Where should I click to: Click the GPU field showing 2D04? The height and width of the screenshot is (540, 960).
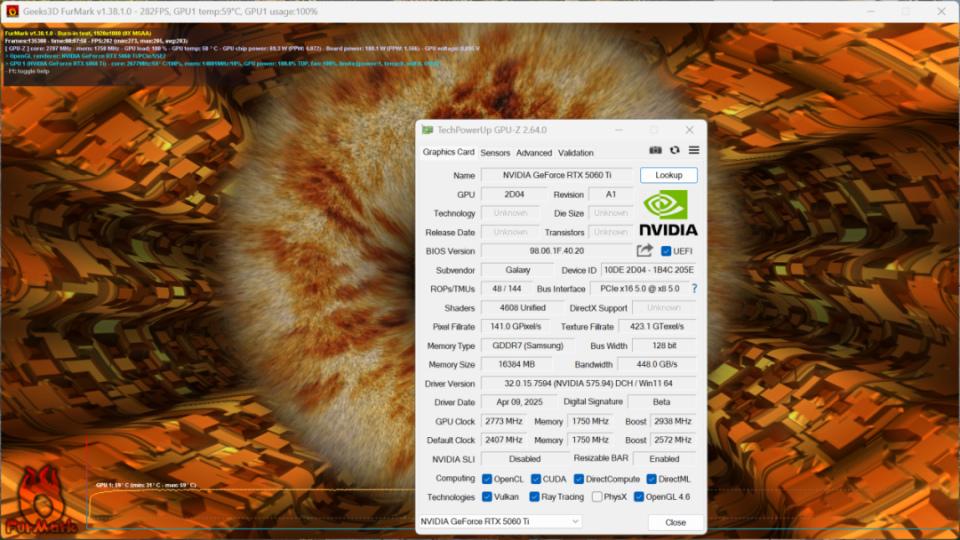(514, 194)
